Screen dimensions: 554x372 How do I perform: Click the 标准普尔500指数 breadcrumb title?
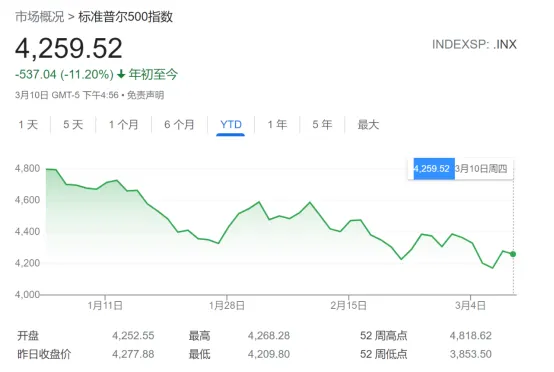click(x=125, y=17)
